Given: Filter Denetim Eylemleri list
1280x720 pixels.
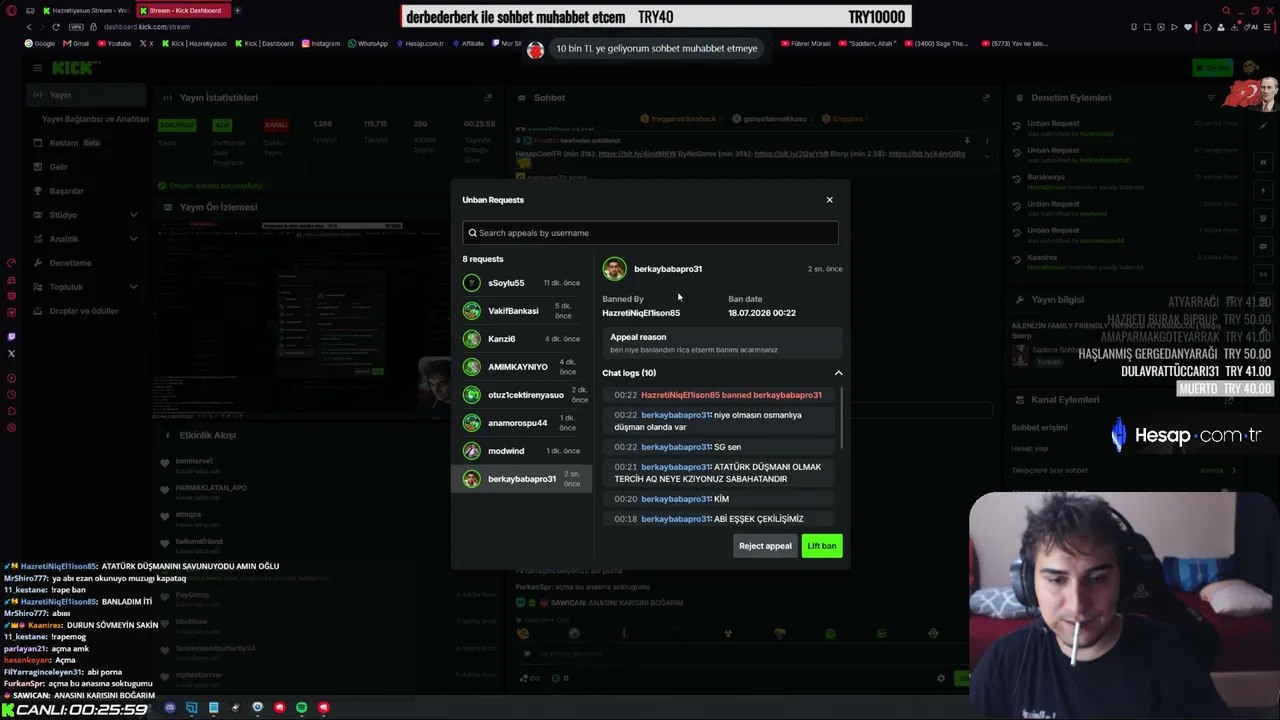Looking at the screenshot, I should pyautogui.click(x=1211, y=98).
